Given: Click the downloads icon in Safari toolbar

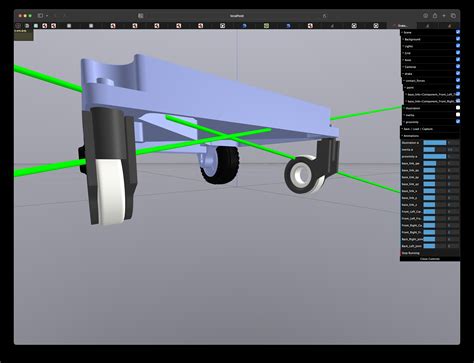Looking at the screenshot, I should tap(425, 16).
